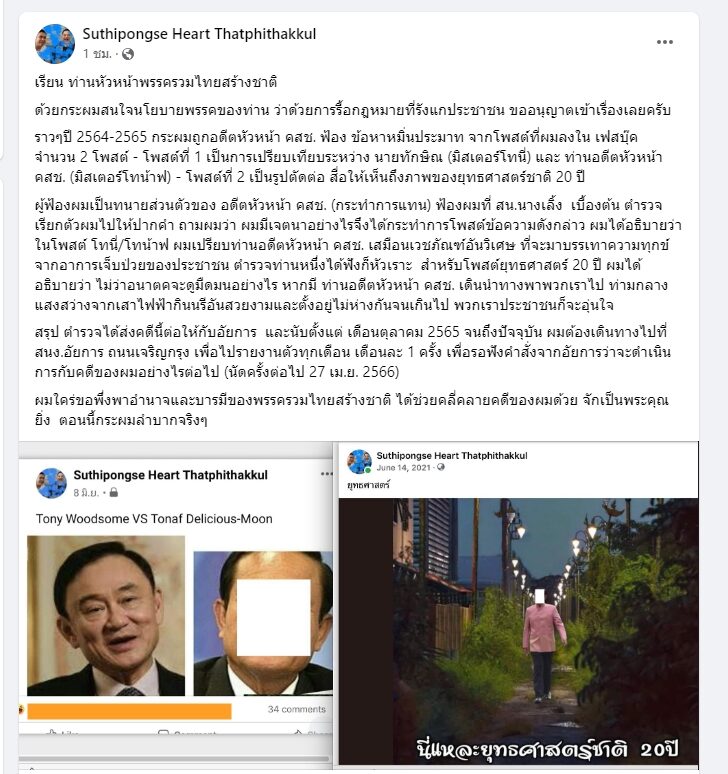Open the right portrait photo with the white square
Image resolution: width=728 pixels, height=774 pixels.
coord(263,623)
